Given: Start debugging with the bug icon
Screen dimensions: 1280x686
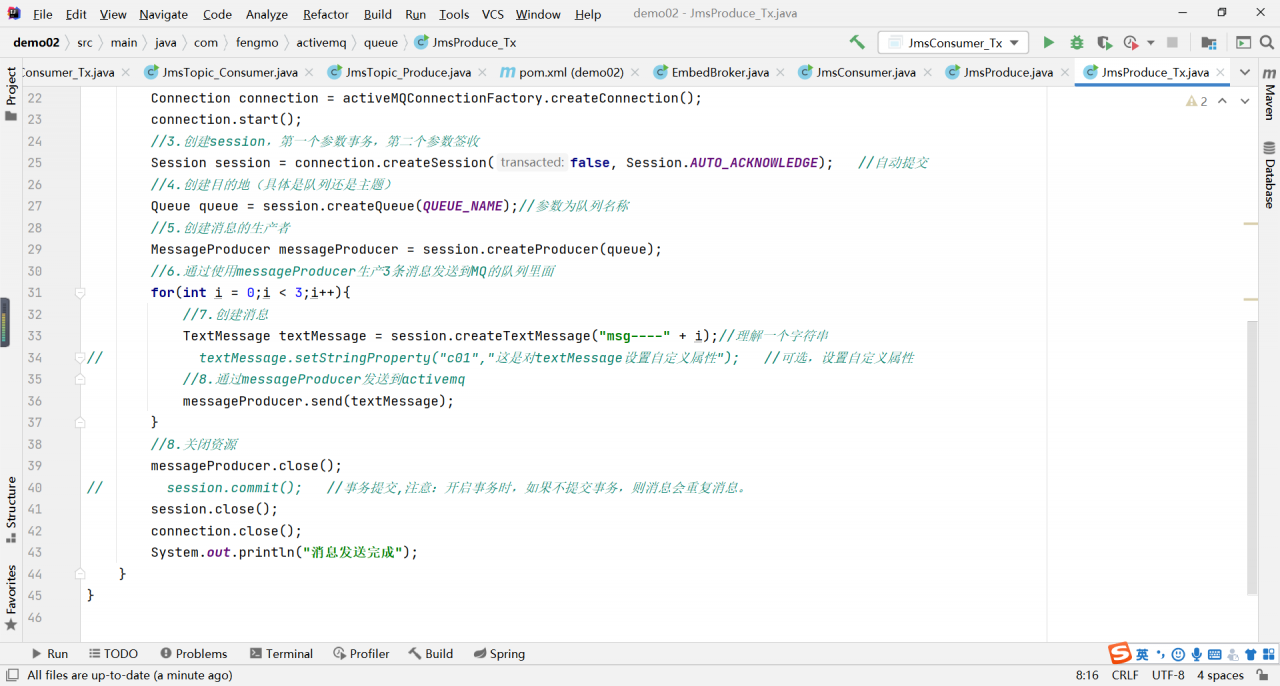Looking at the screenshot, I should tap(1076, 43).
